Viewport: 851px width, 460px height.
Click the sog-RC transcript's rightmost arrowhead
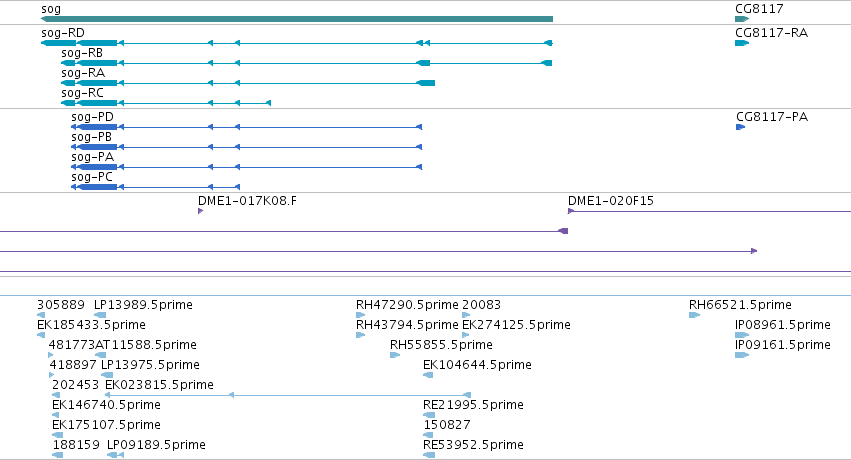269,103
